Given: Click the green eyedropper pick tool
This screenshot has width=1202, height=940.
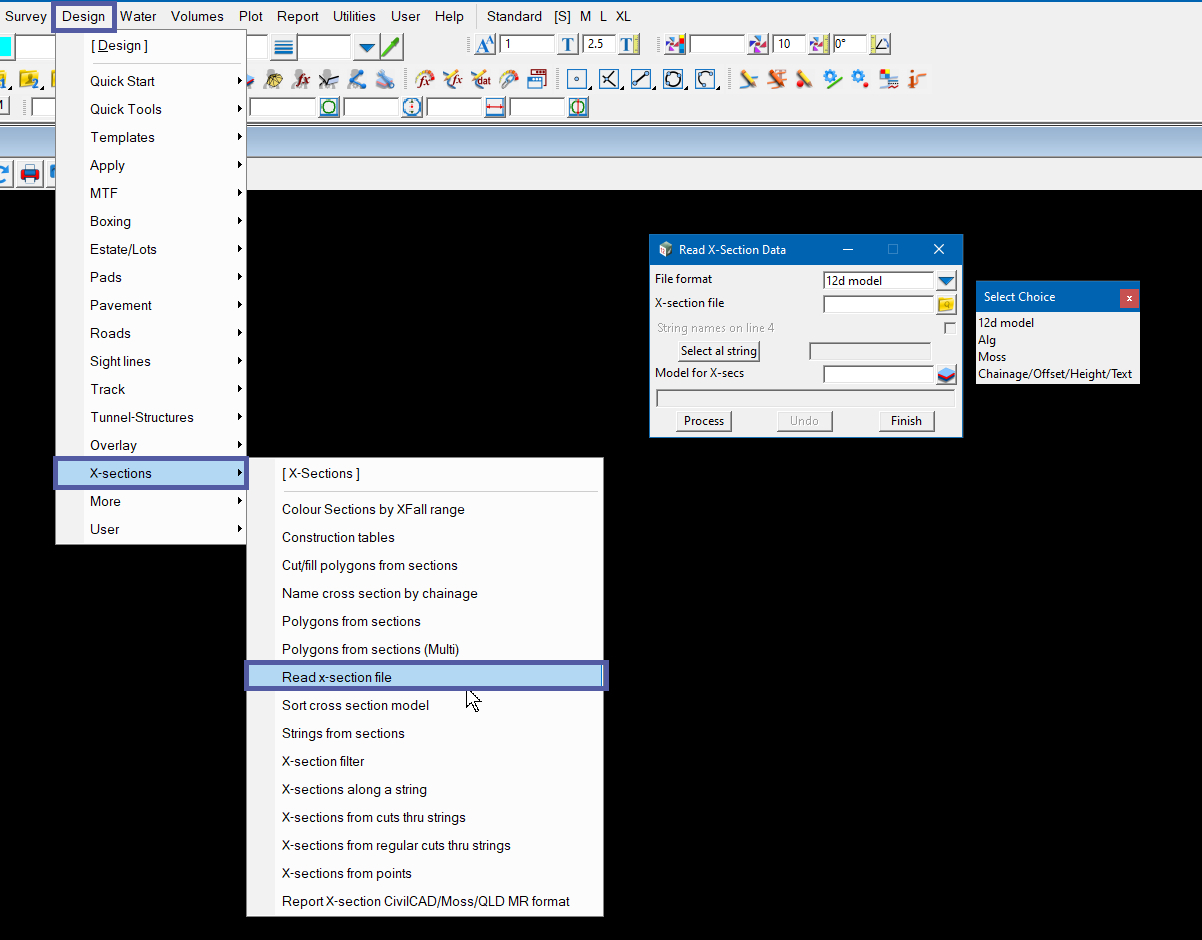Looking at the screenshot, I should tap(391, 47).
